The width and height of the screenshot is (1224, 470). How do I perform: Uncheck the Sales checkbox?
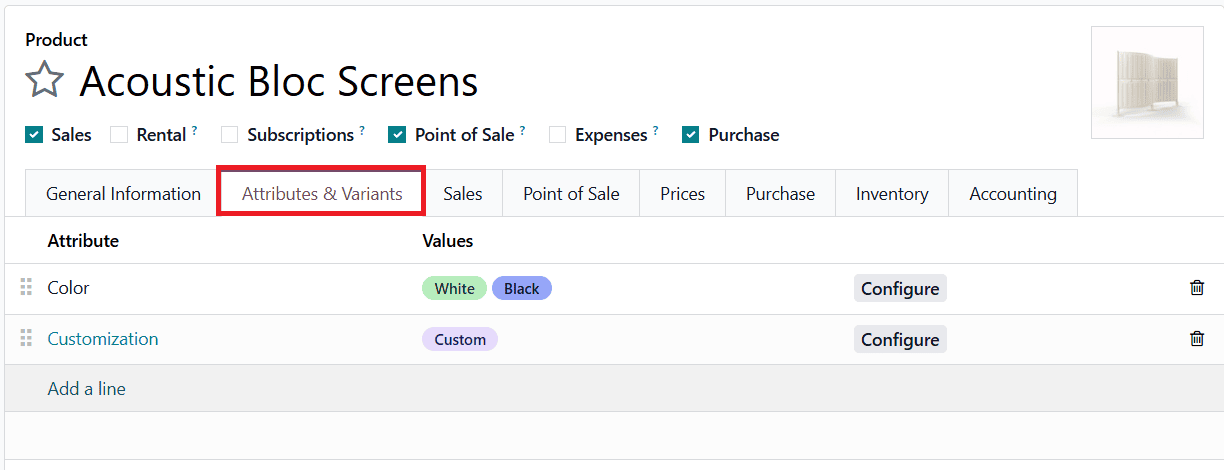pos(35,135)
